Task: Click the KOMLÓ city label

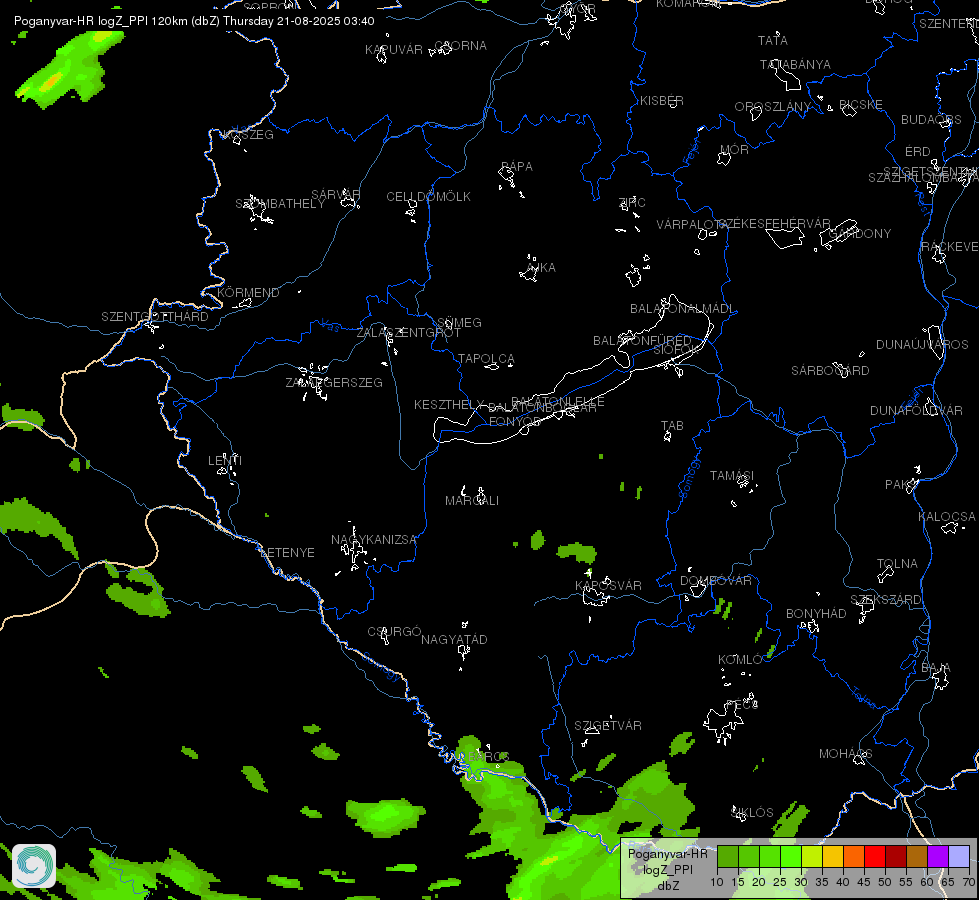Action: point(740,660)
